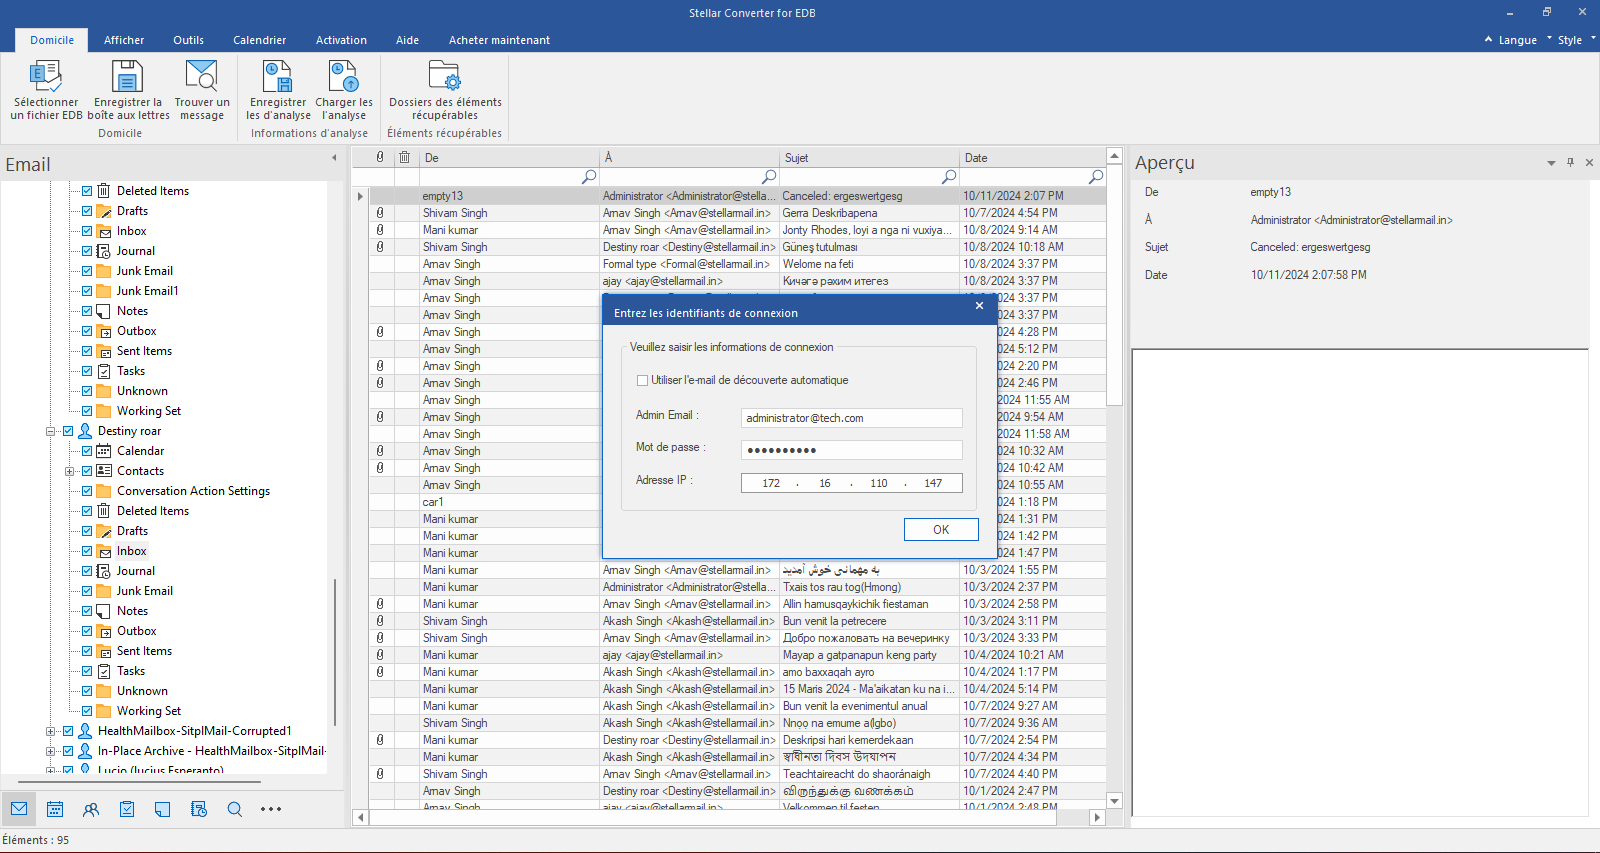1600x853 pixels.
Task: Toggle first Deleted Items folder checkbox
Action: tap(87, 191)
